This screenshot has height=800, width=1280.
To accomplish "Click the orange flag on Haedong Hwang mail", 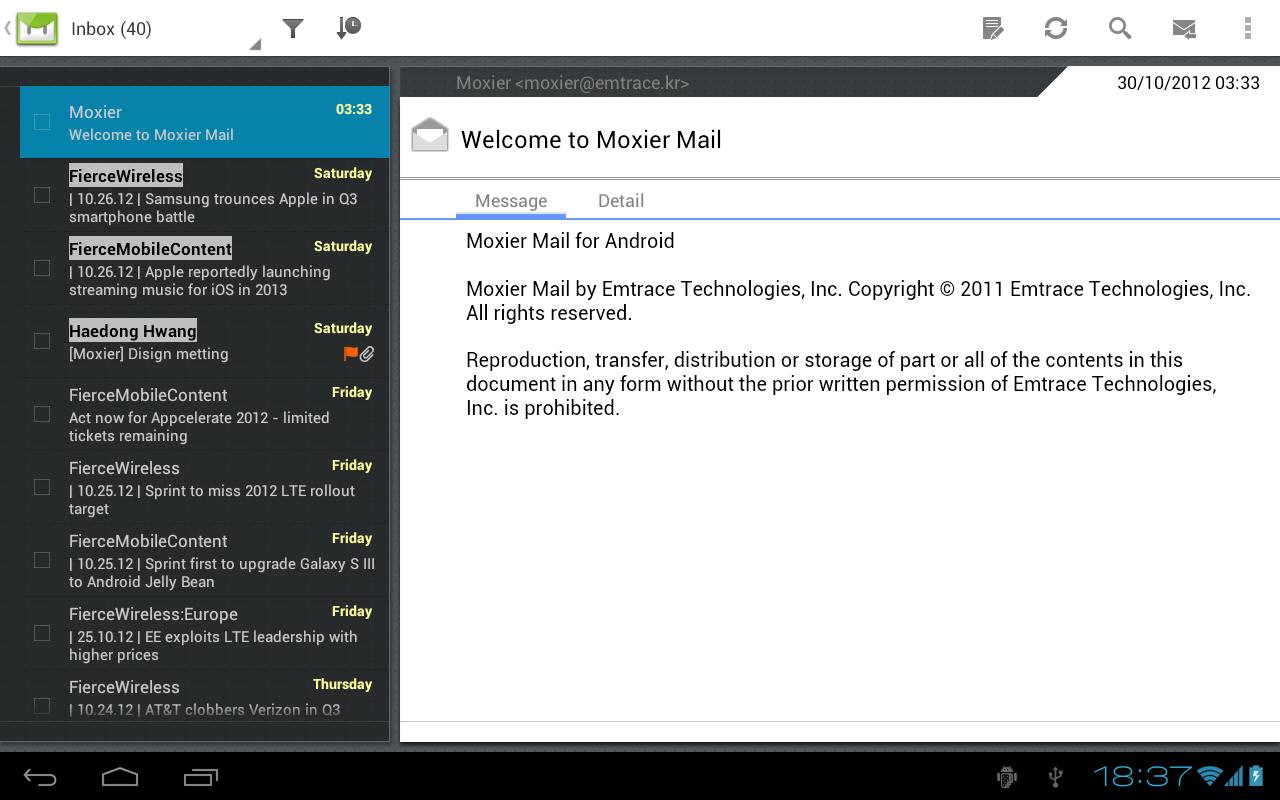I will tap(351, 354).
